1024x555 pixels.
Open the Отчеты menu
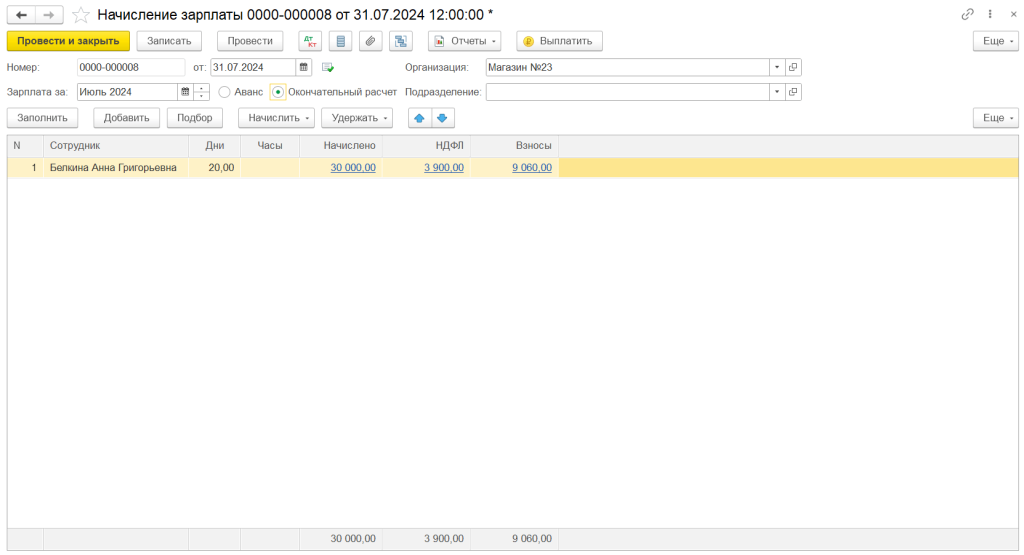coord(465,41)
